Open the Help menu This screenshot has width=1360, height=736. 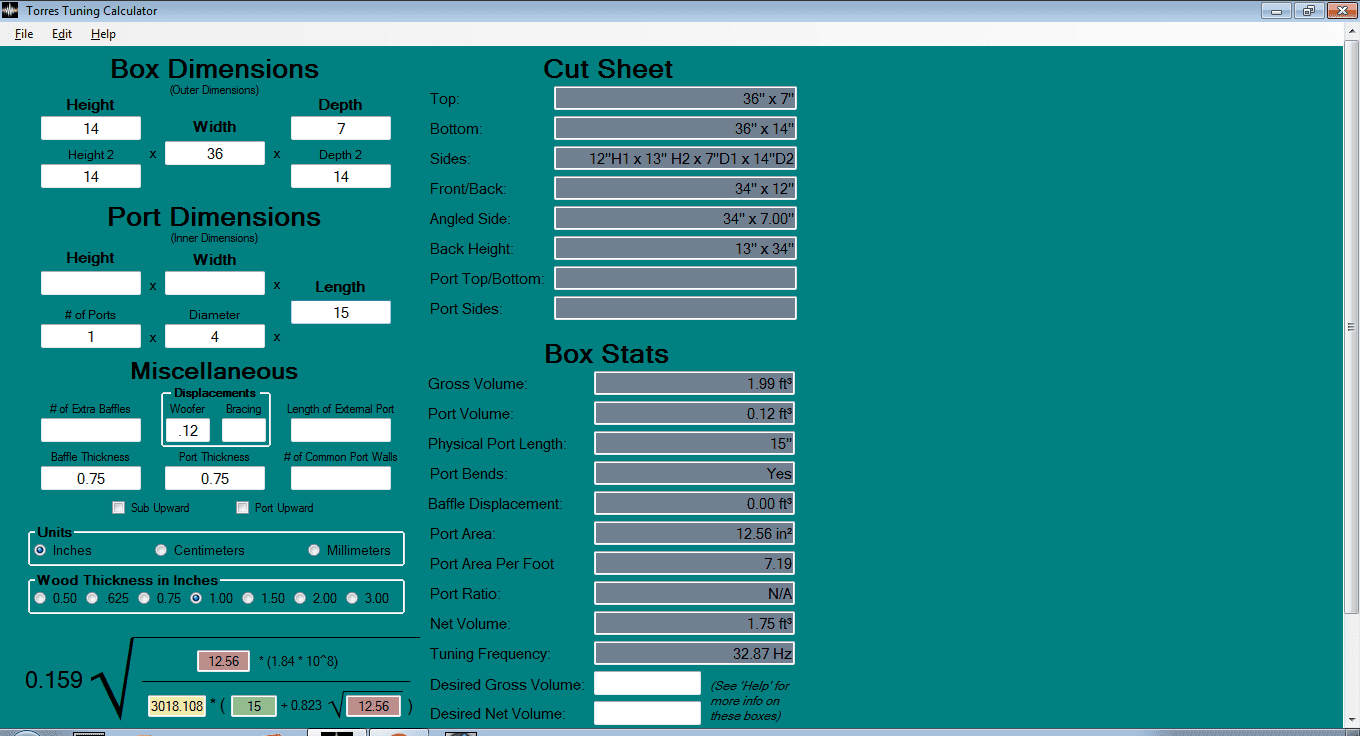pyautogui.click(x=103, y=34)
